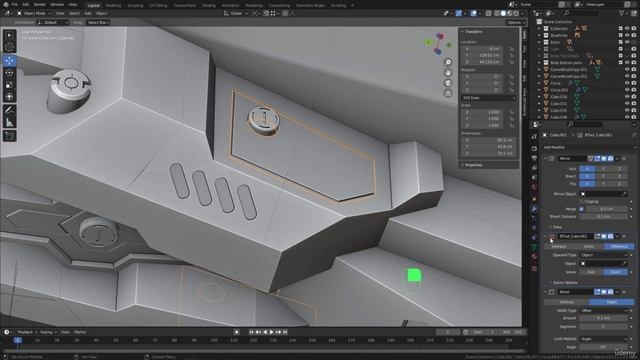
Task: Open the Render properties tab icon
Action: [x=534, y=148]
